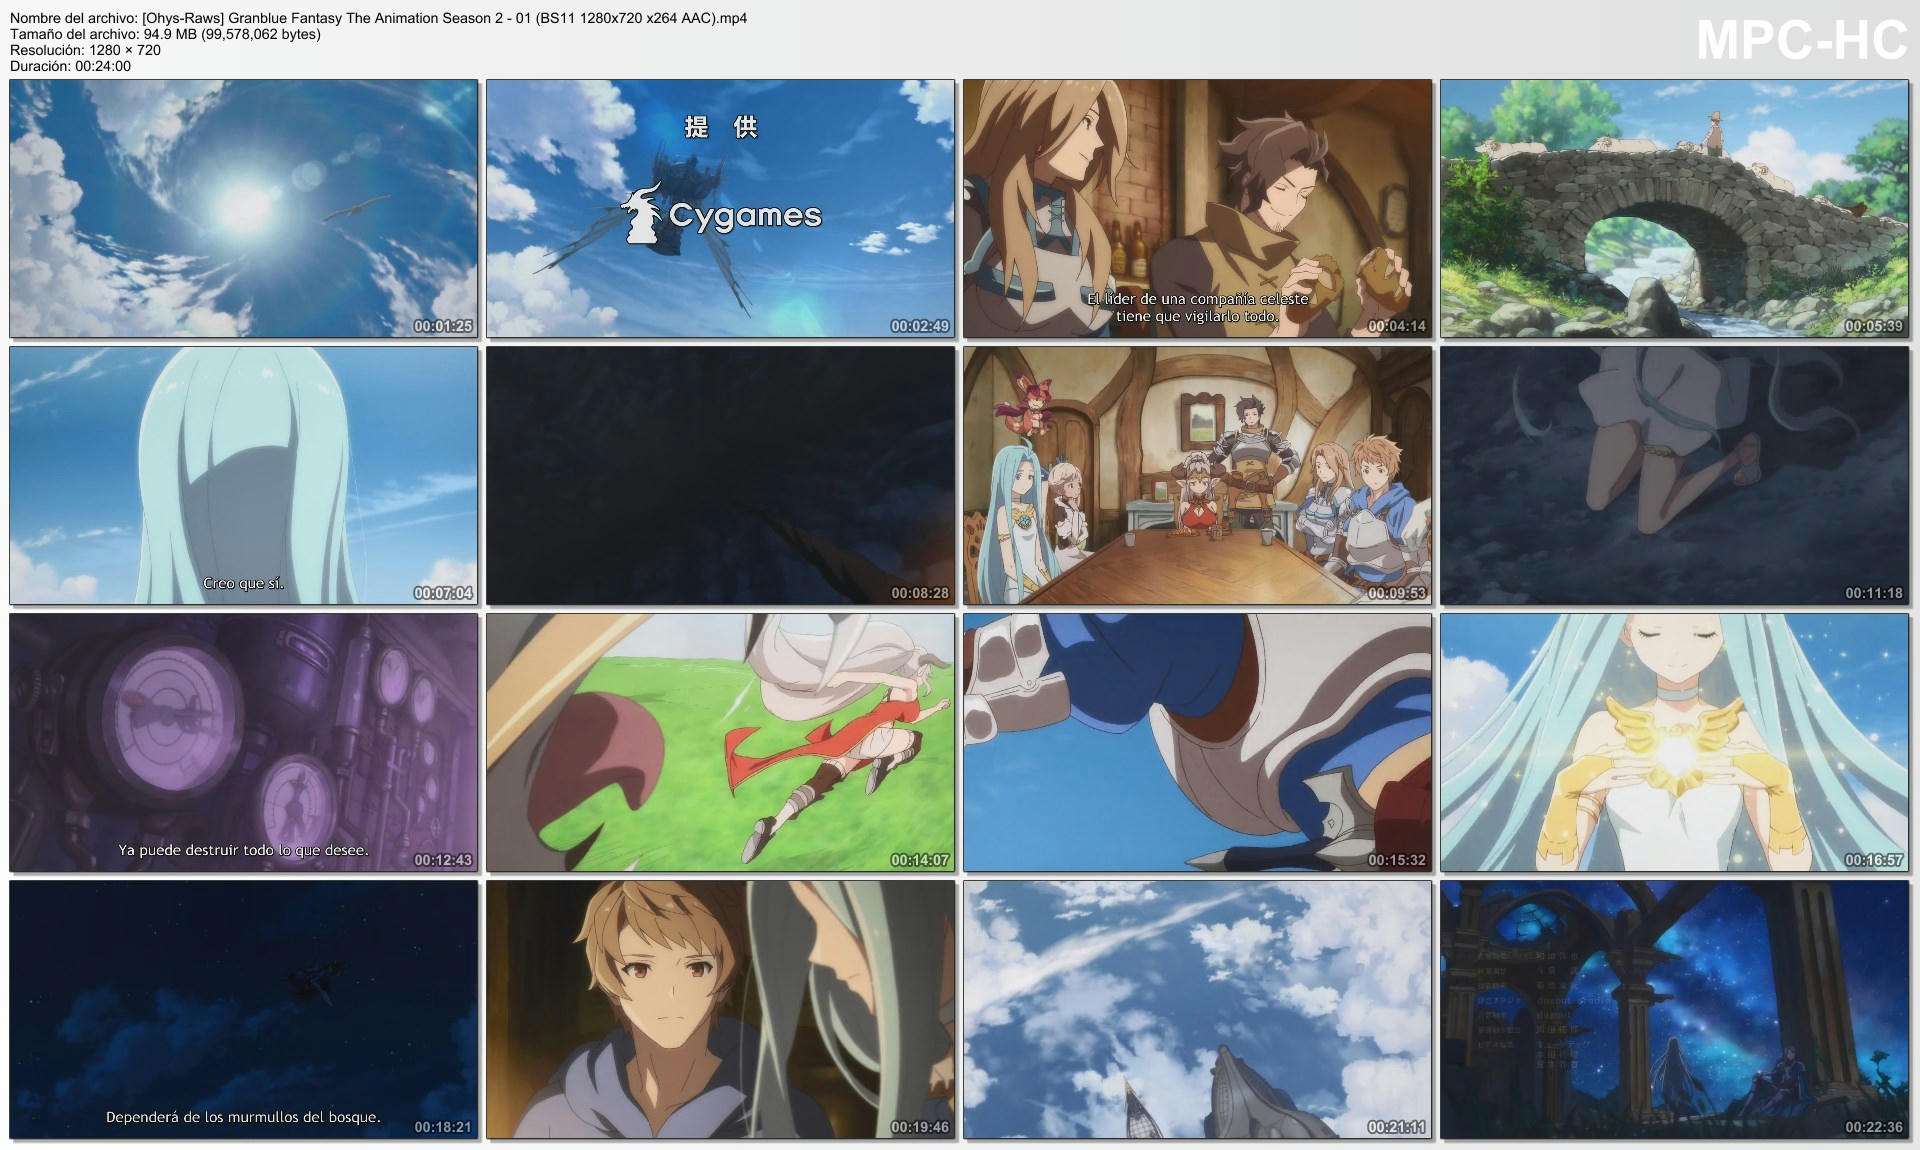This screenshot has width=1920, height=1150.
Task: Open the thumbnail timestamped 00:04:14
Action: click(x=1198, y=209)
